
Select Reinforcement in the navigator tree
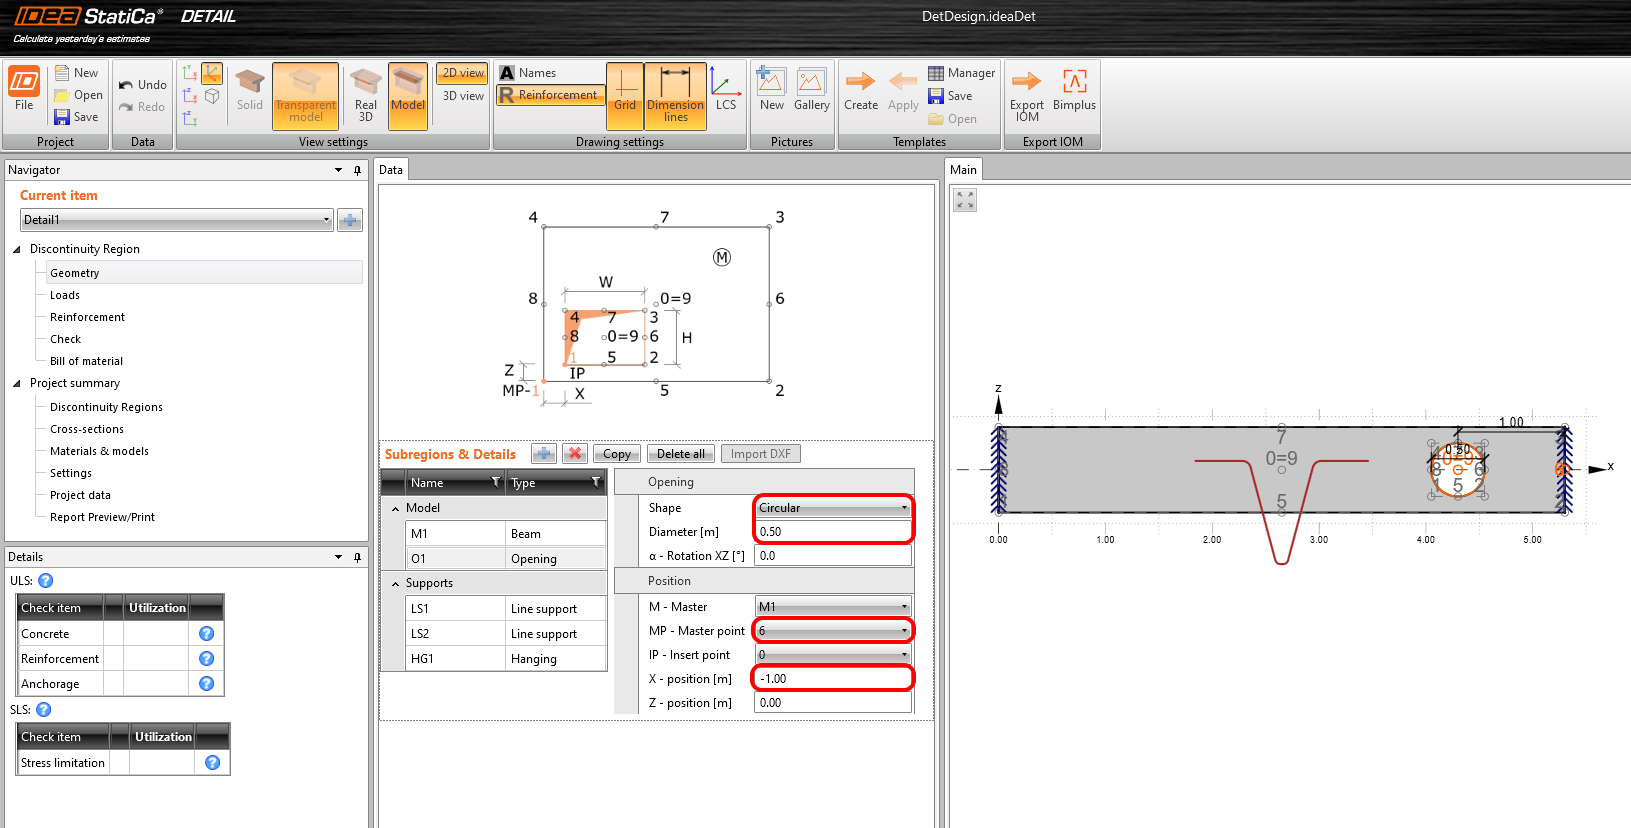(x=87, y=317)
